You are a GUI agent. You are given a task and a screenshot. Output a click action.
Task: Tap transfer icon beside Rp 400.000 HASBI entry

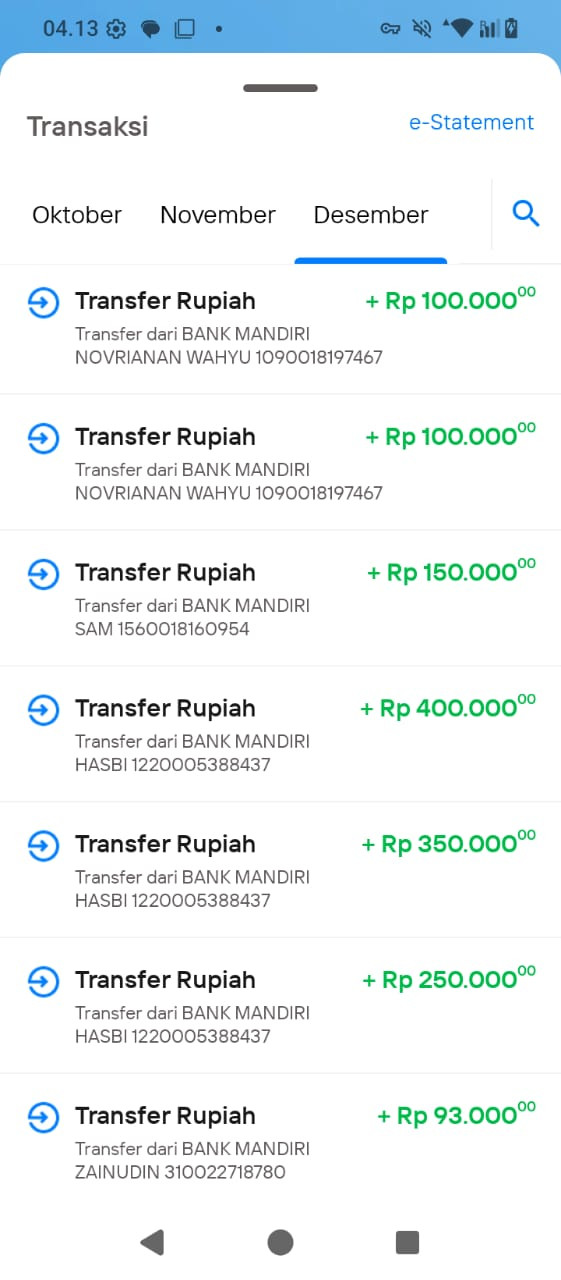point(43,710)
